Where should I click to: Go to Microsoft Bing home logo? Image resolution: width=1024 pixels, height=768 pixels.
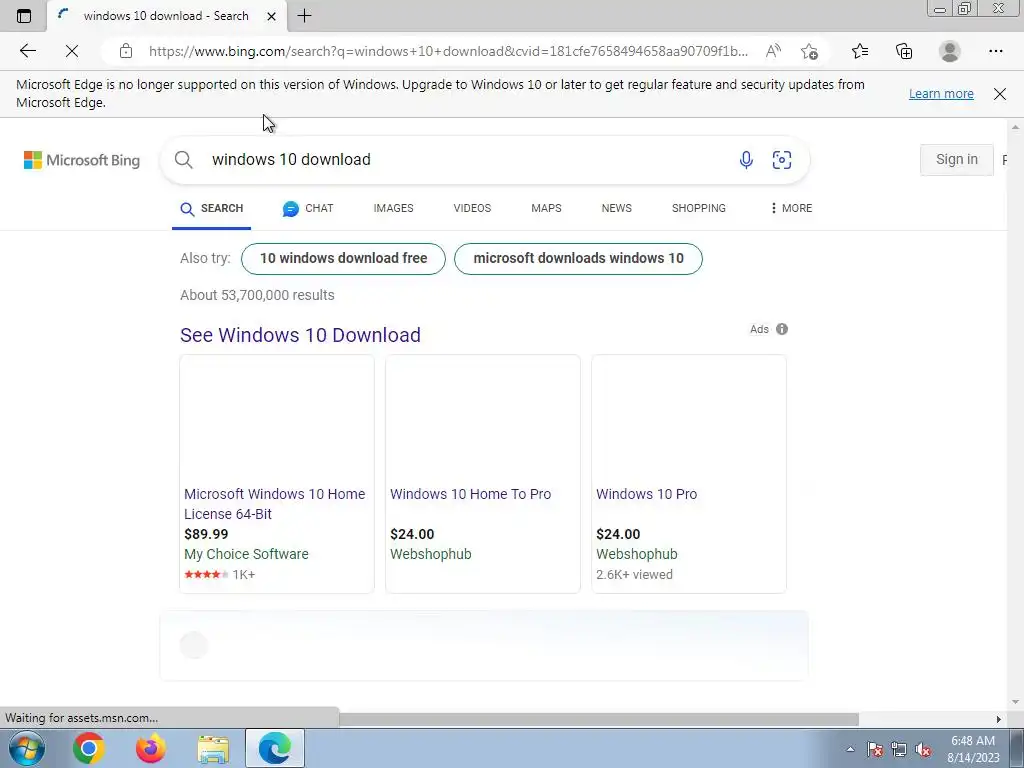(x=82, y=160)
